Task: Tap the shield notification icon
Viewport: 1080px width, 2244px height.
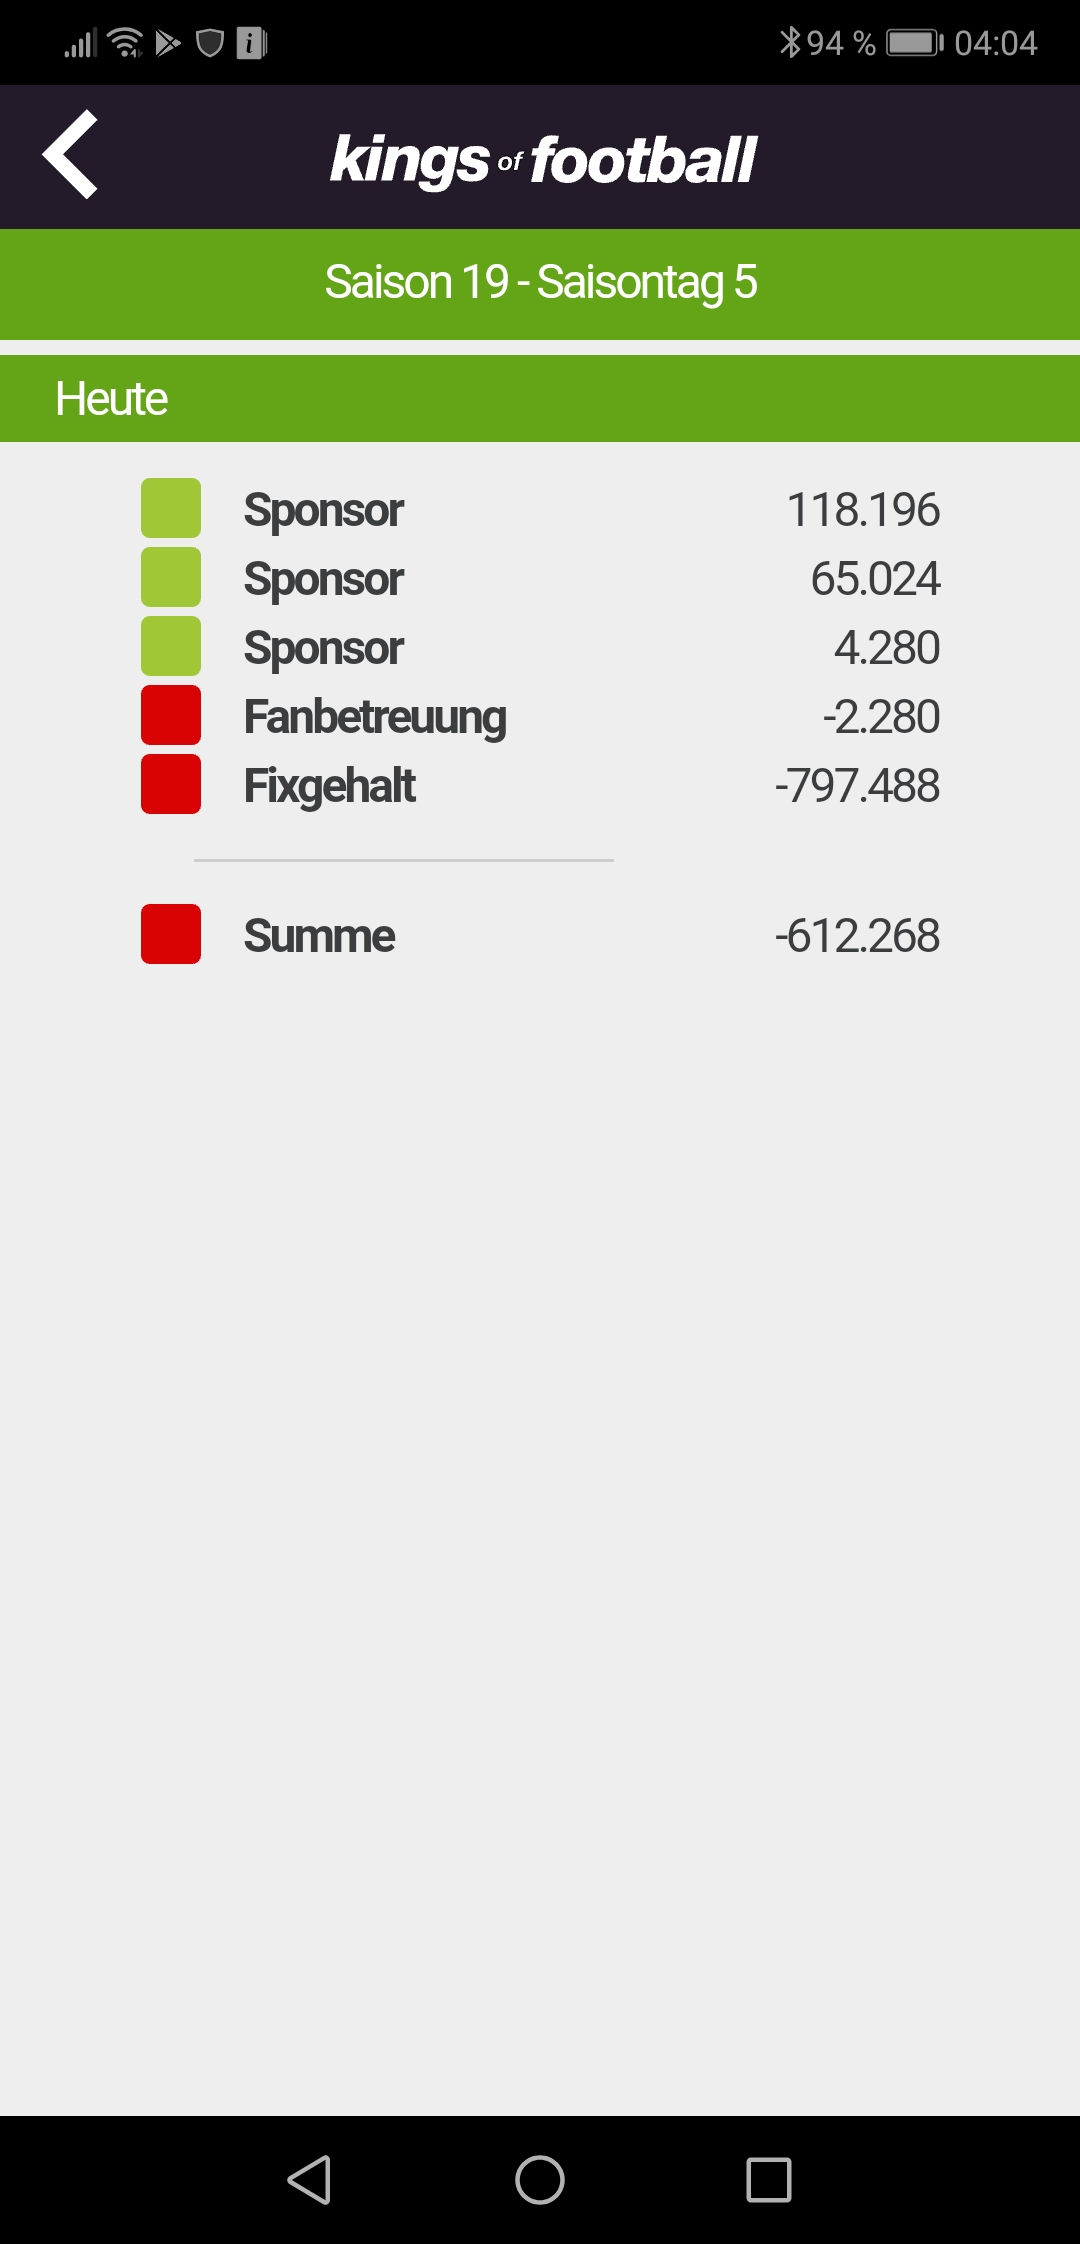Action: click(209, 43)
